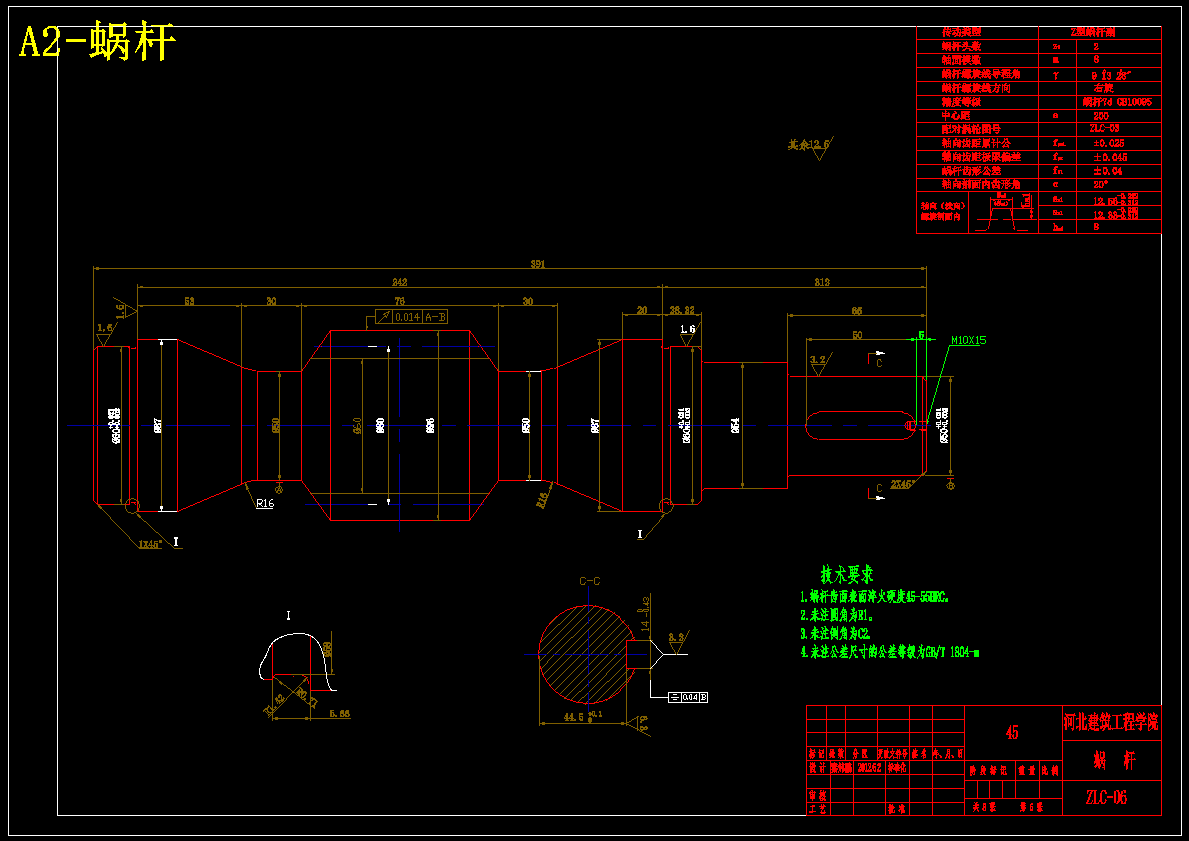The width and height of the screenshot is (1189, 841).
Task: Click the '66' dimension above shaft end
Action: click(857, 310)
